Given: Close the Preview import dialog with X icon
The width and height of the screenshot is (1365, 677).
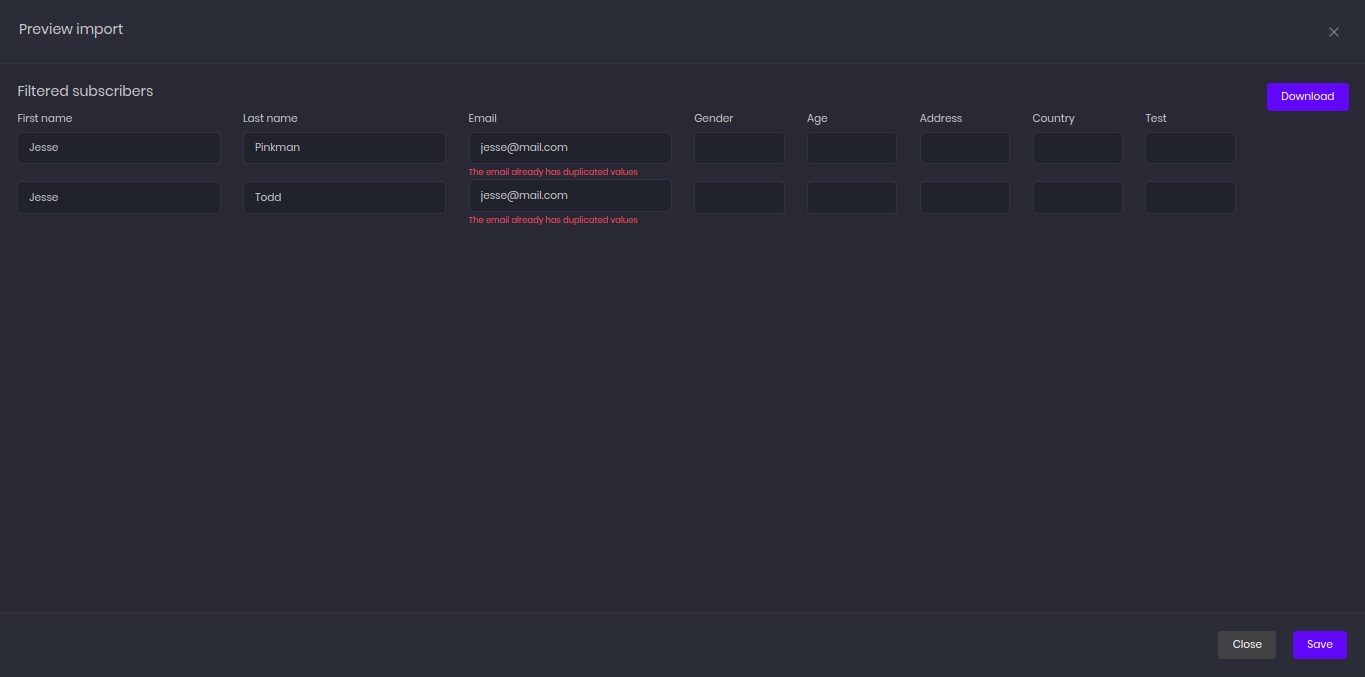Looking at the screenshot, I should click(1333, 32).
